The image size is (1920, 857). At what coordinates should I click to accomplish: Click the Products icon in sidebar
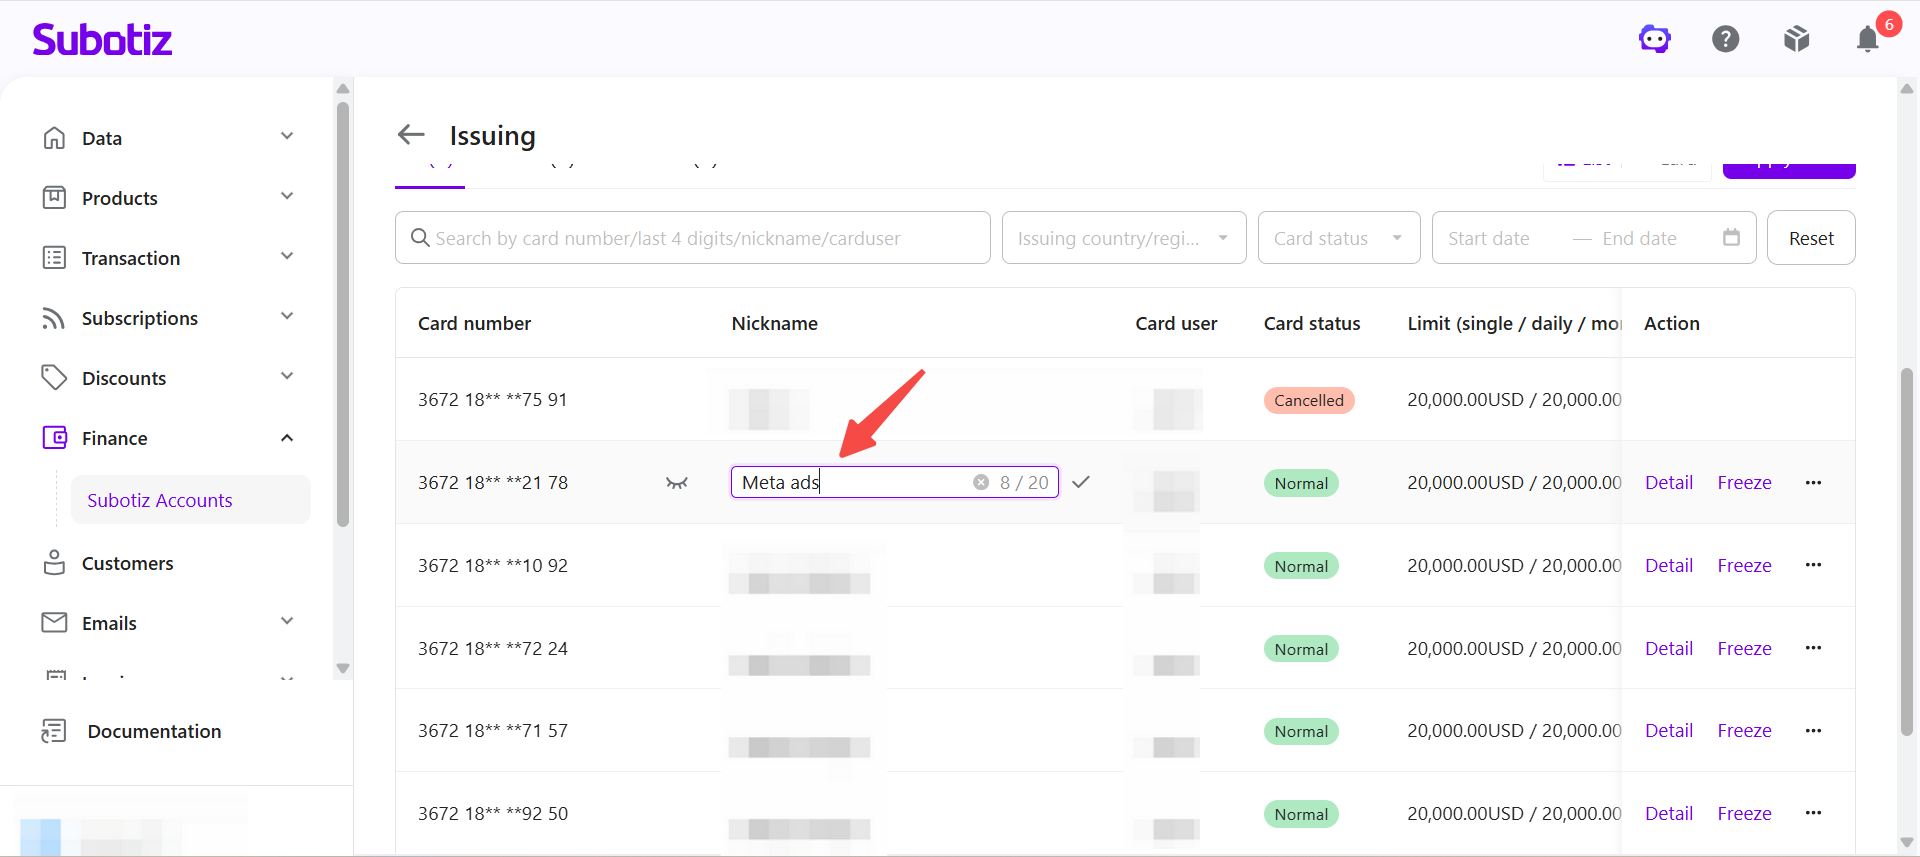click(x=54, y=198)
